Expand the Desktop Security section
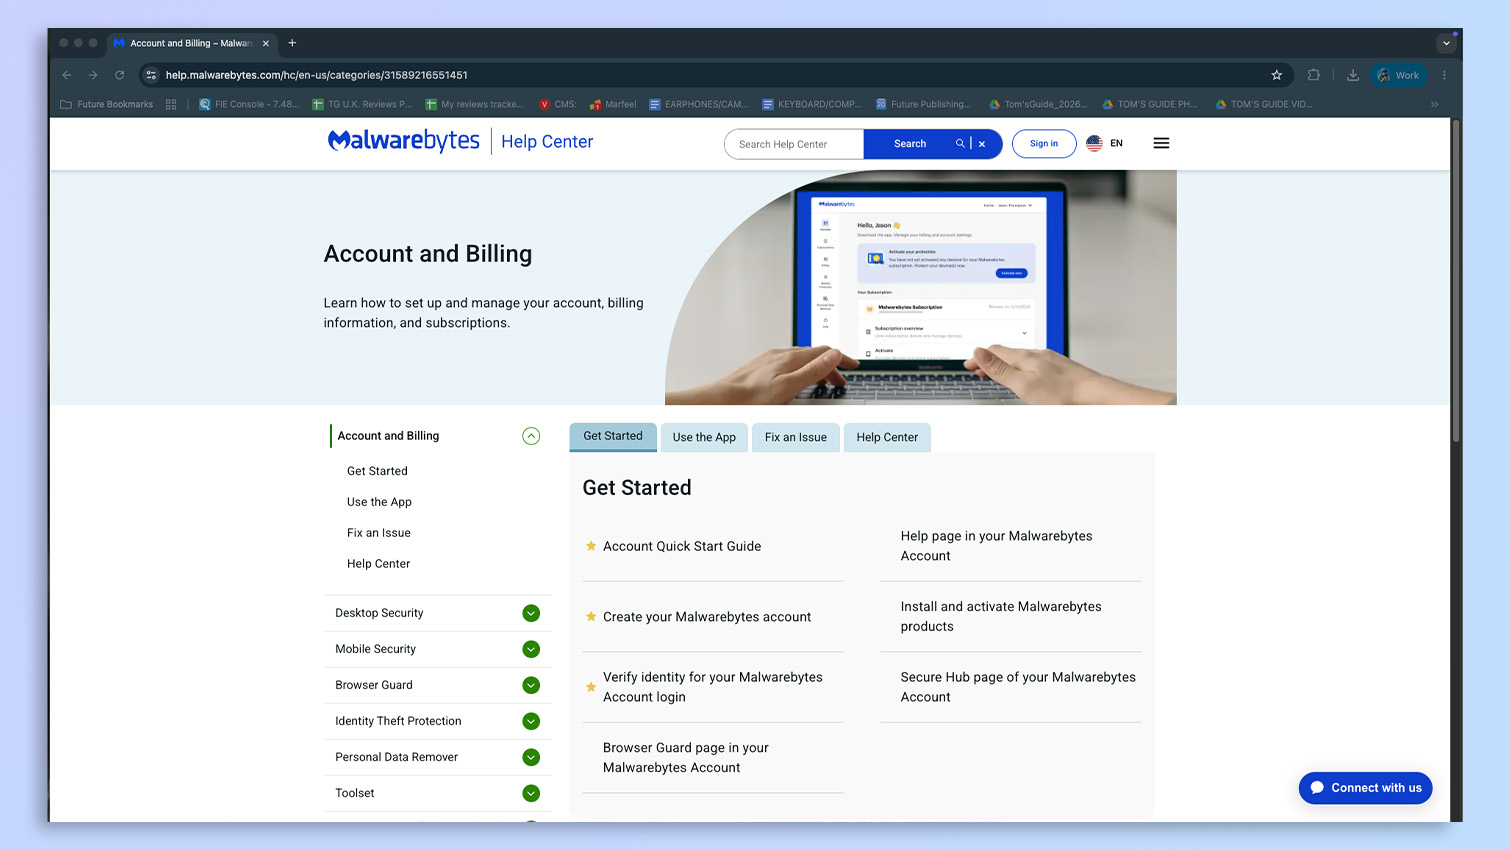1510x850 pixels. (x=531, y=613)
